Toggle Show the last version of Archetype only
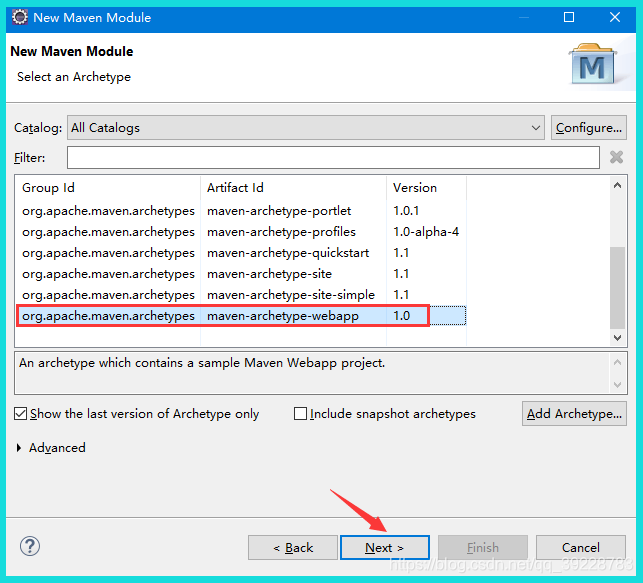 point(21,414)
